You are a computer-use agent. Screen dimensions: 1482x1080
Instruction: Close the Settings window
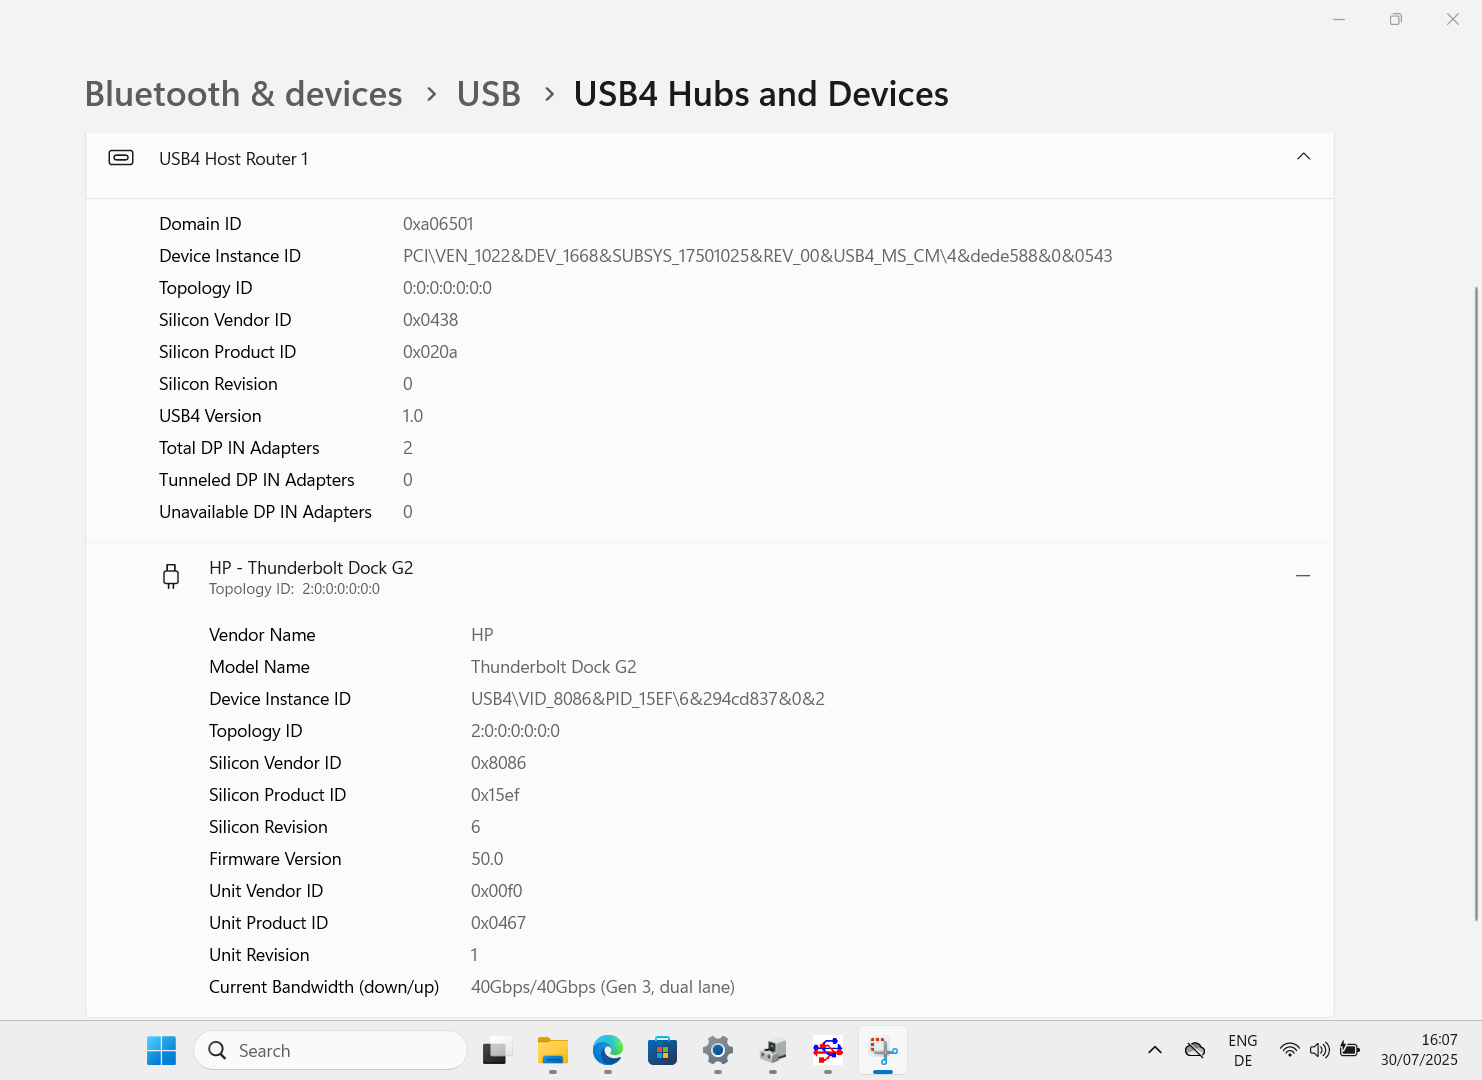[x=1453, y=19]
